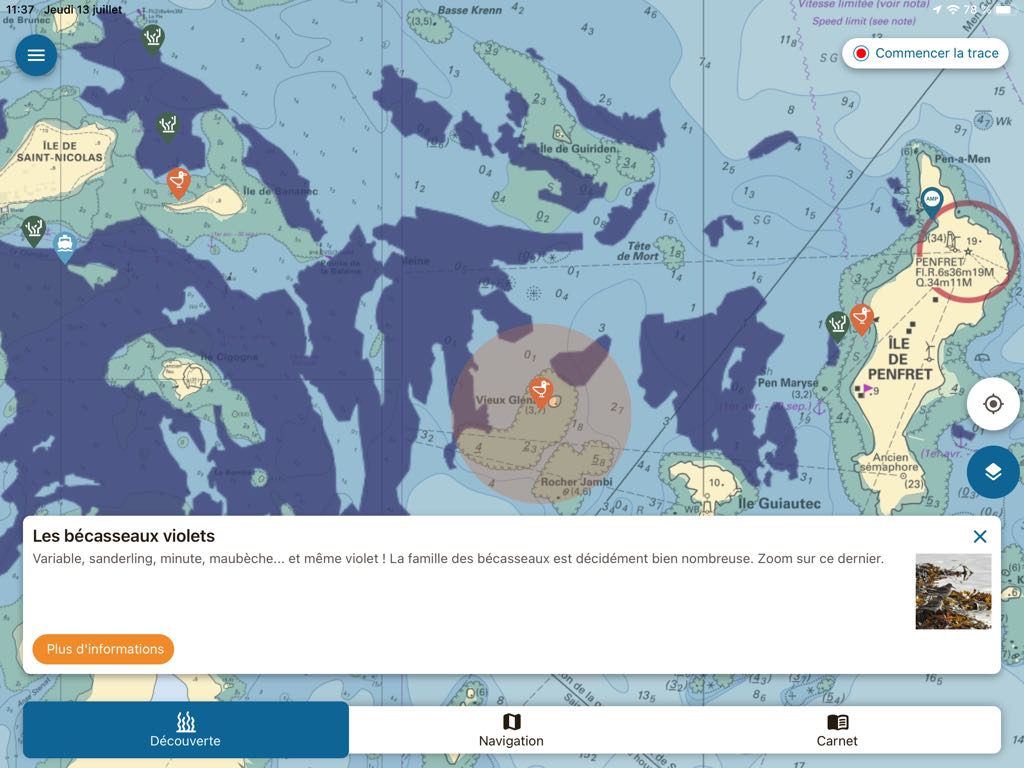Select the seaweed marker left of the ferry pin
1024x768 pixels.
[x=34, y=230]
